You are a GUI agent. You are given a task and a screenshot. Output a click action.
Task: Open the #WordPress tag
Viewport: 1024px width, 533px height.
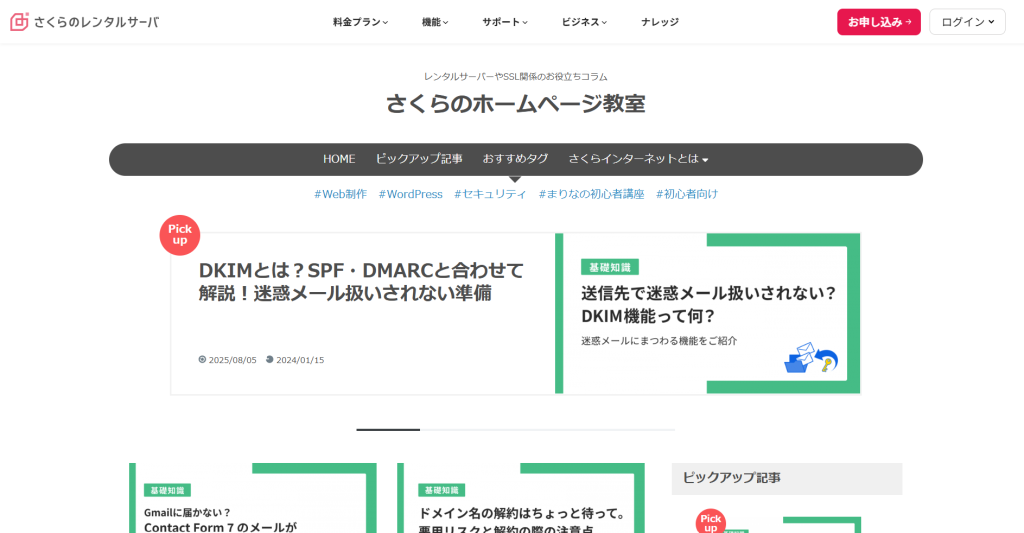[x=410, y=194]
